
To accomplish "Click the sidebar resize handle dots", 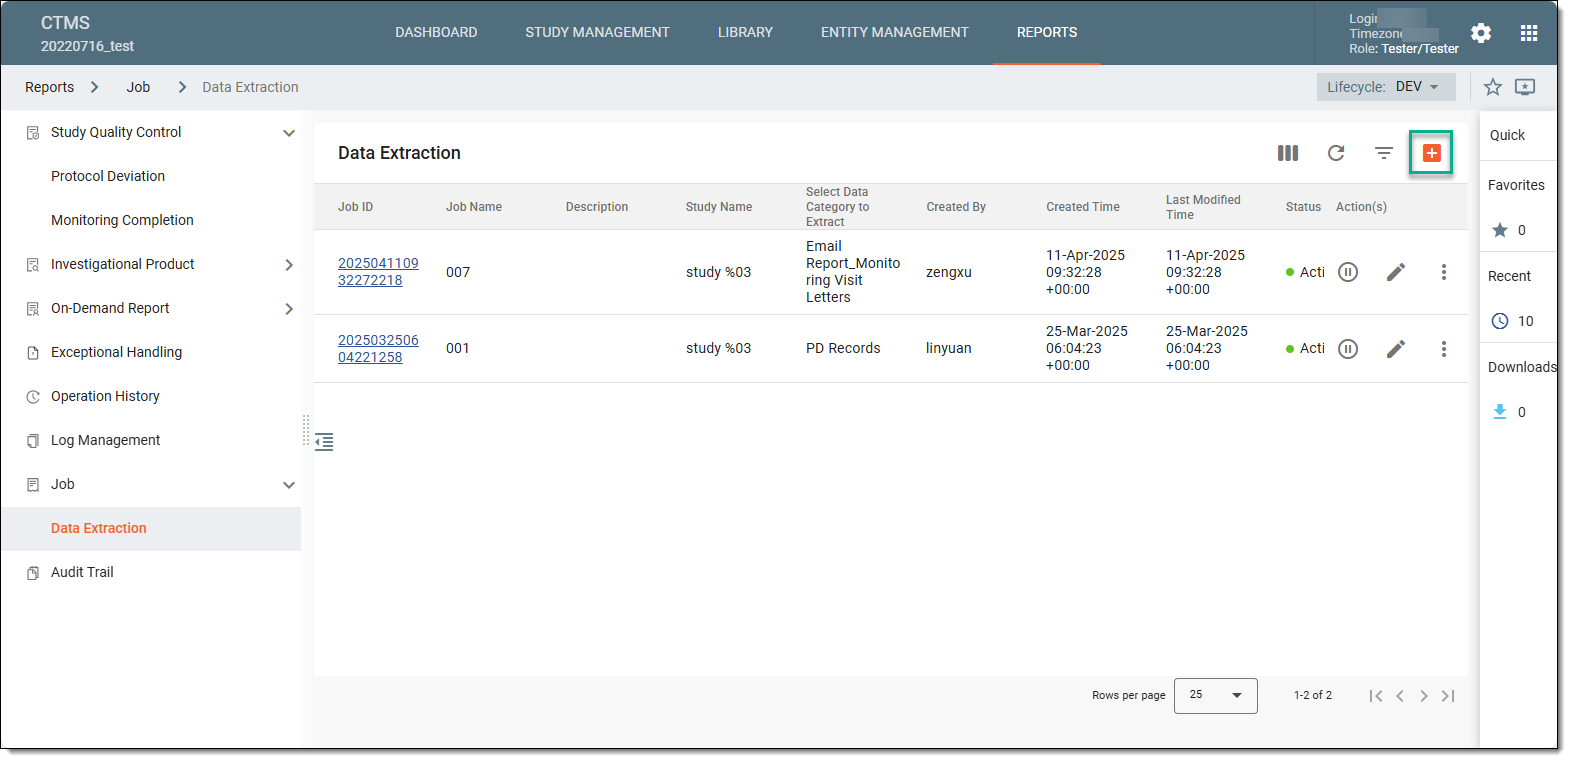I will point(306,430).
